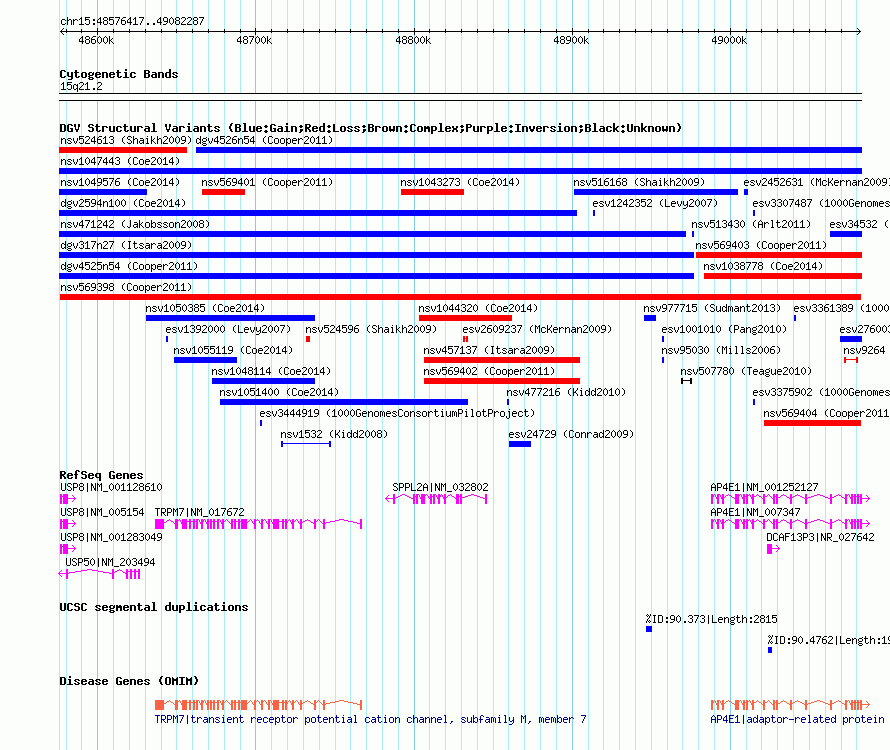This screenshot has height=750, width=890.
Task: Click the nsv516168 (Shaikh2009) blue bar
Action: click(x=656, y=192)
